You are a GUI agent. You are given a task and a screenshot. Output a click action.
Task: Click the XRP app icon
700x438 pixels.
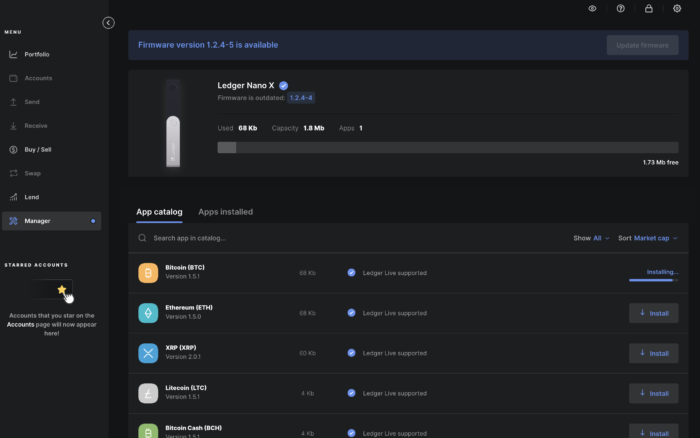[148, 353]
